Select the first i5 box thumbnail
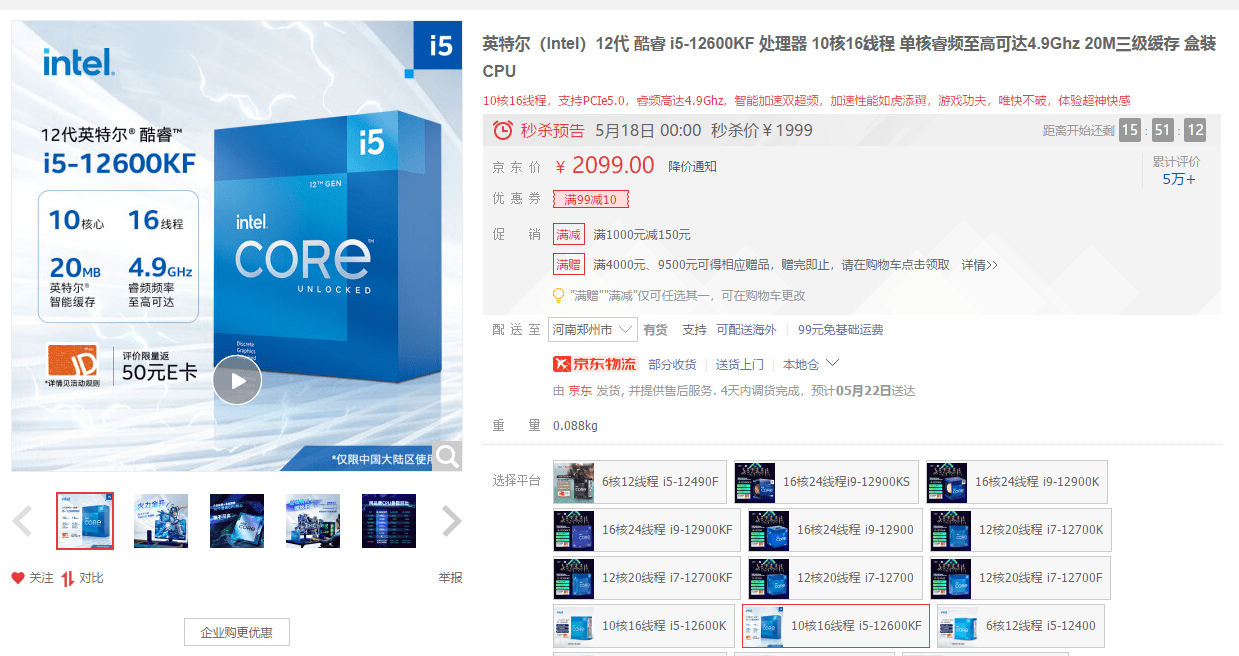Viewport: 1239px width, 656px height. point(85,521)
